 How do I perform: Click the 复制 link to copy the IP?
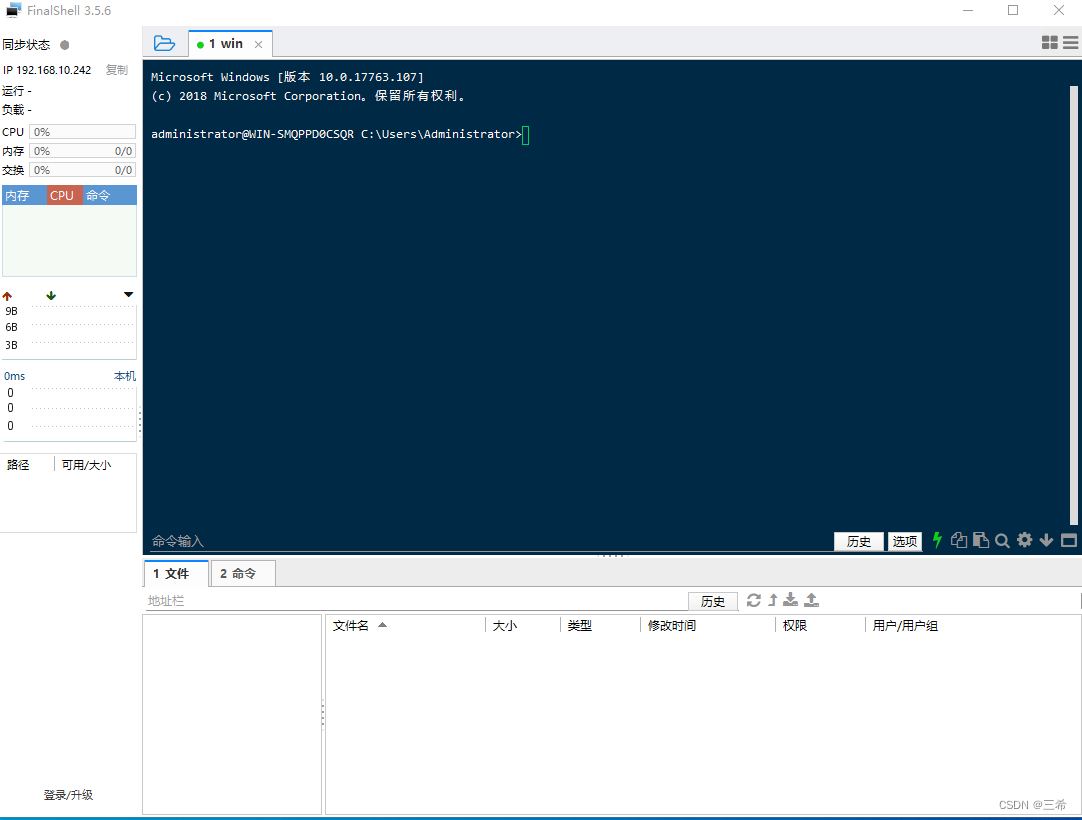point(116,69)
